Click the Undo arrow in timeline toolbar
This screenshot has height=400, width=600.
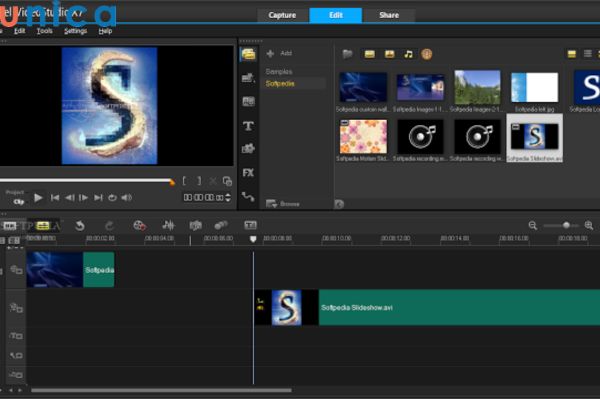point(80,226)
